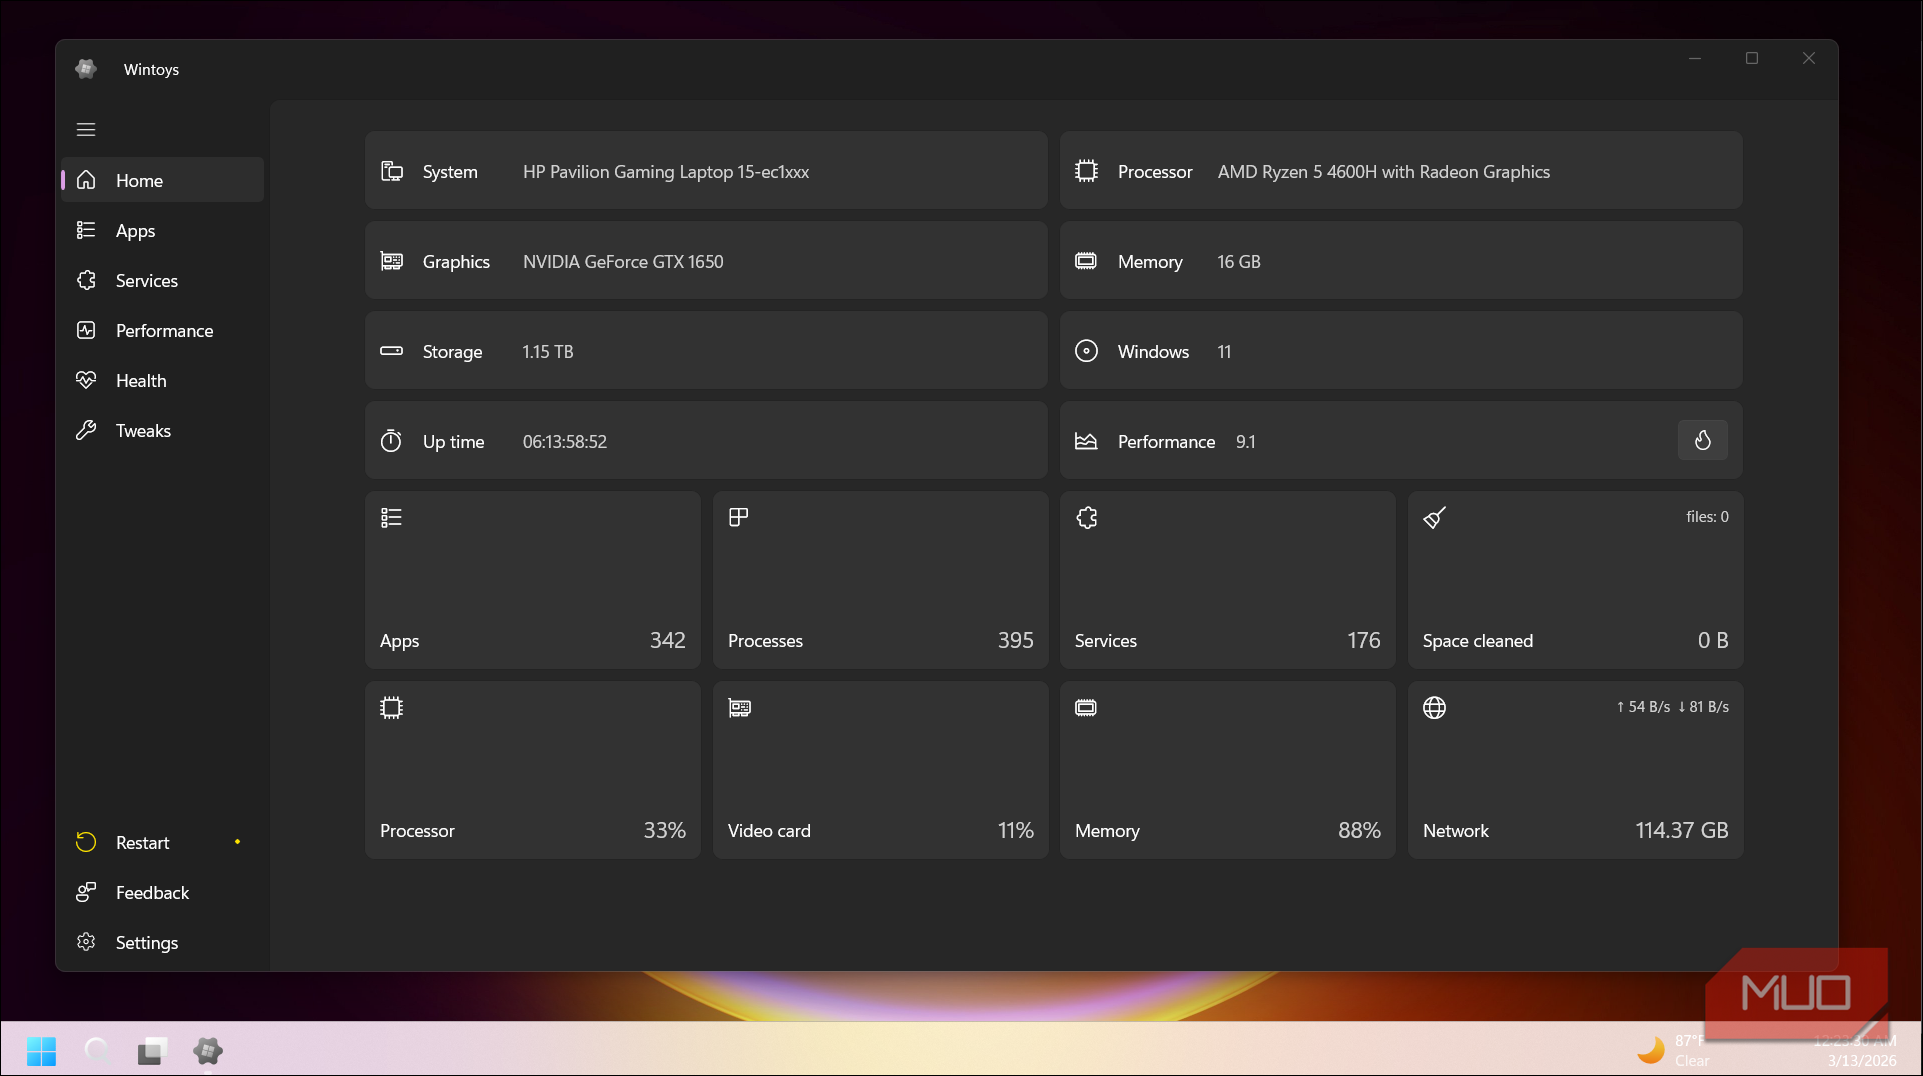Click the Video card usage tile

click(880, 769)
